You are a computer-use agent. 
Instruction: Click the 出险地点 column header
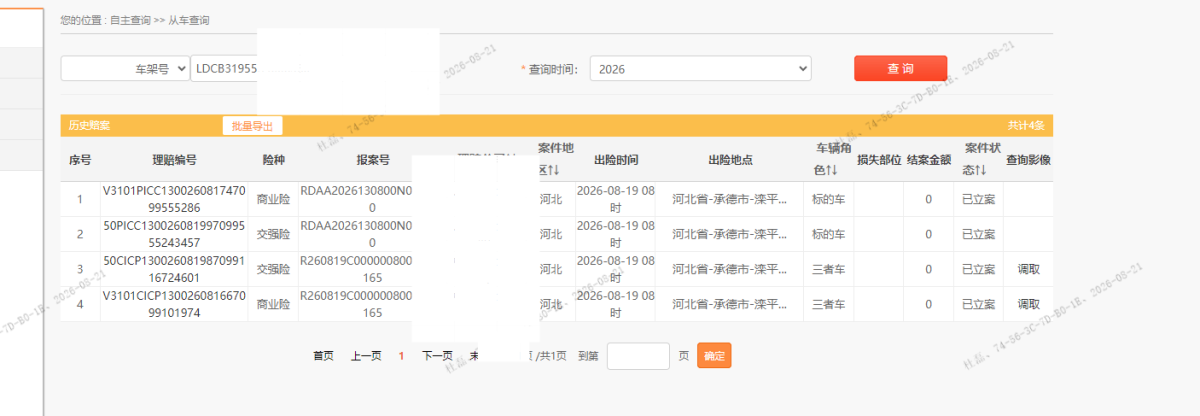pos(730,160)
